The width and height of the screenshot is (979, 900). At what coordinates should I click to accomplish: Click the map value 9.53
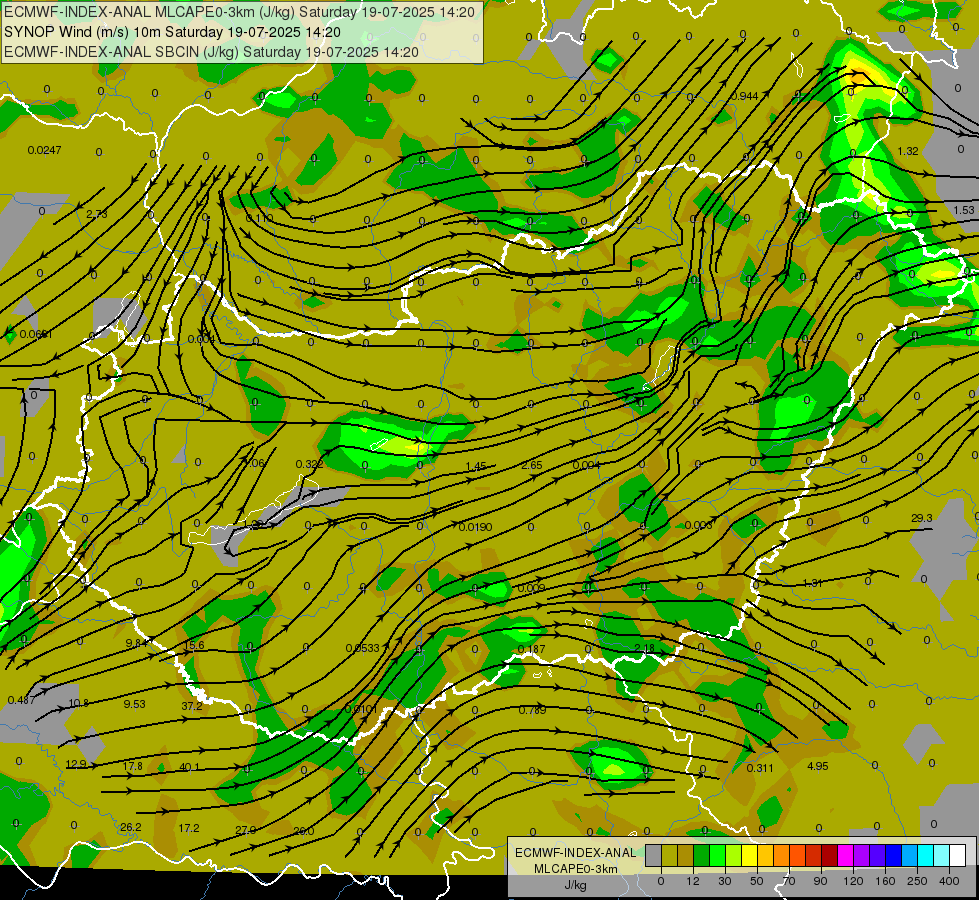click(134, 704)
